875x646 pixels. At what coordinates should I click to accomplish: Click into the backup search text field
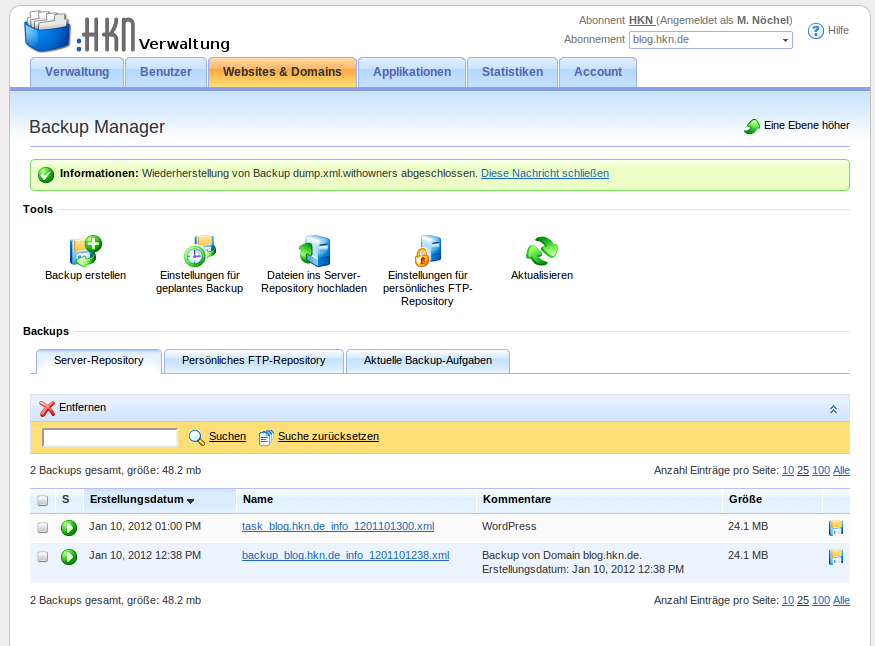[110, 437]
